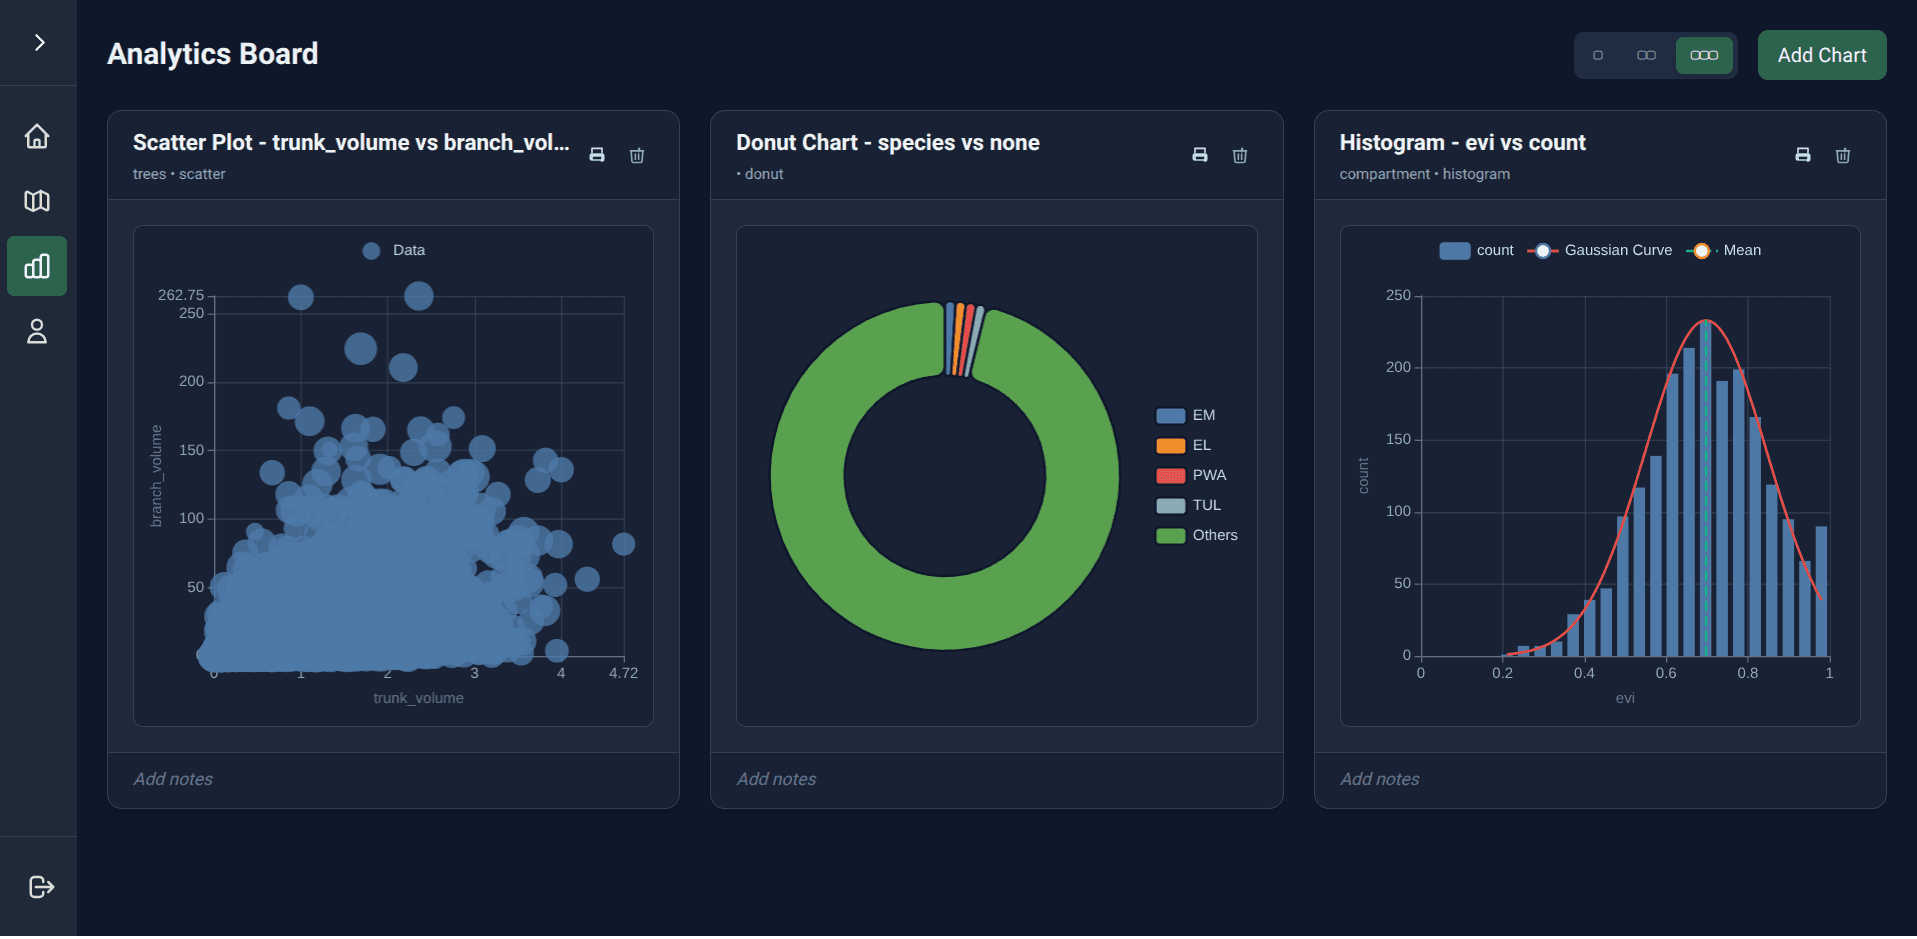The image size is (1917, 939).
Task: Delete the Scatter Plot chart
Action: pos(637,155)
